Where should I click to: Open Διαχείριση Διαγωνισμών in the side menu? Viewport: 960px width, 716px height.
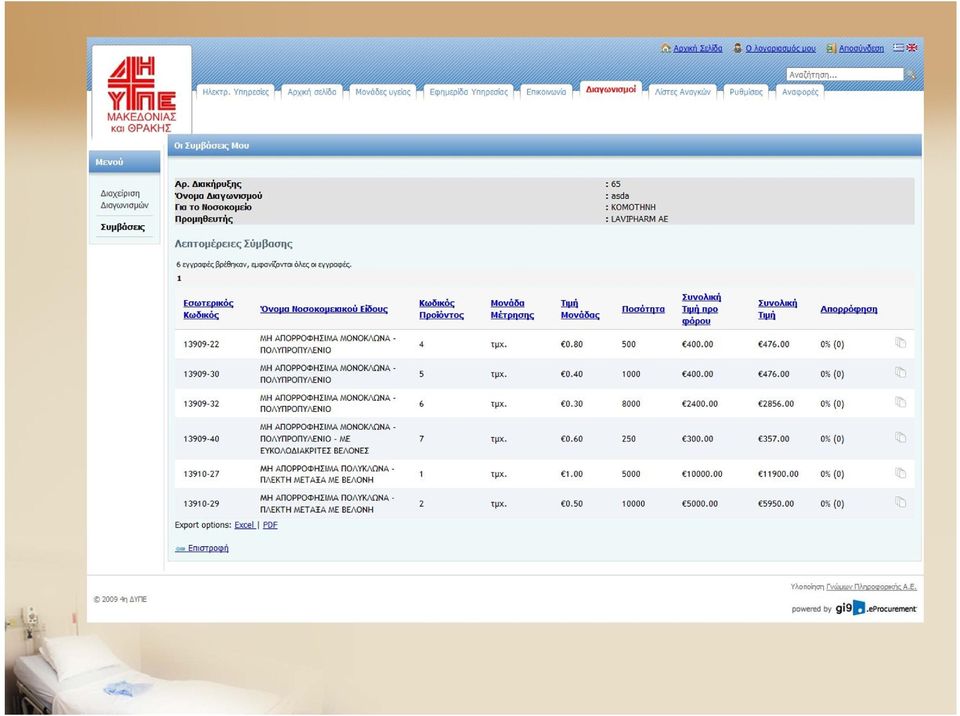click(x=124, y=199)
